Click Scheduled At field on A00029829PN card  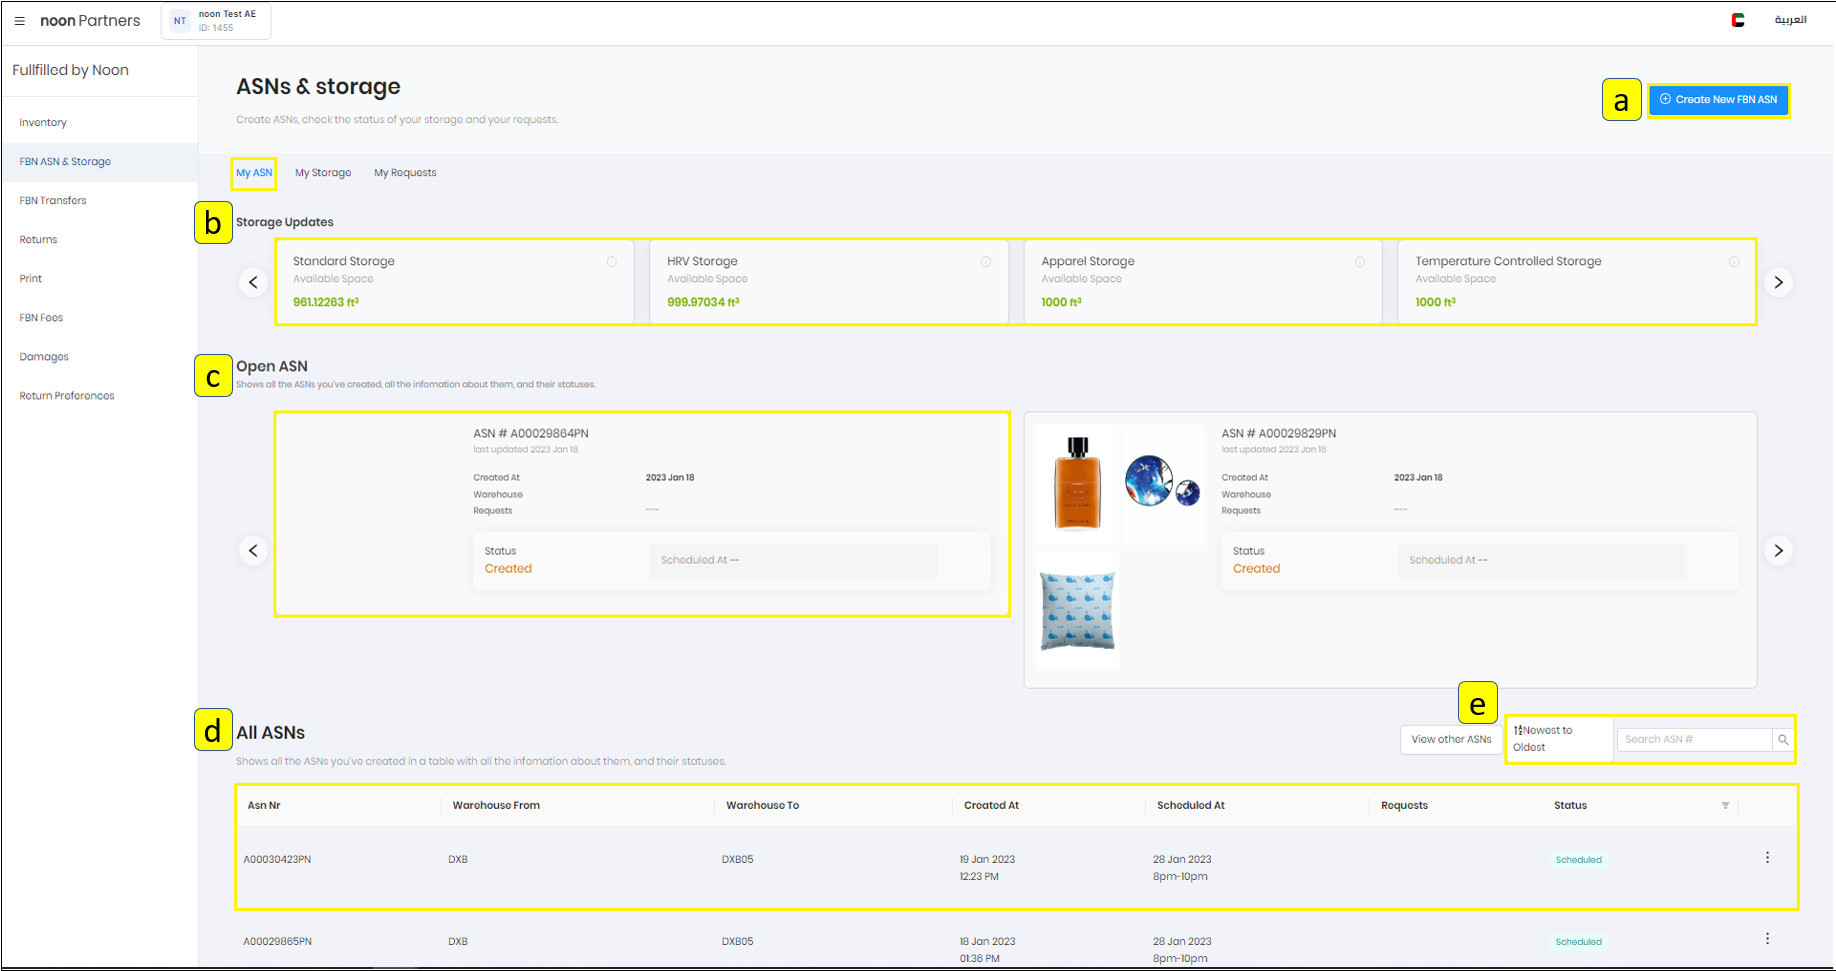click(1542, 561)
